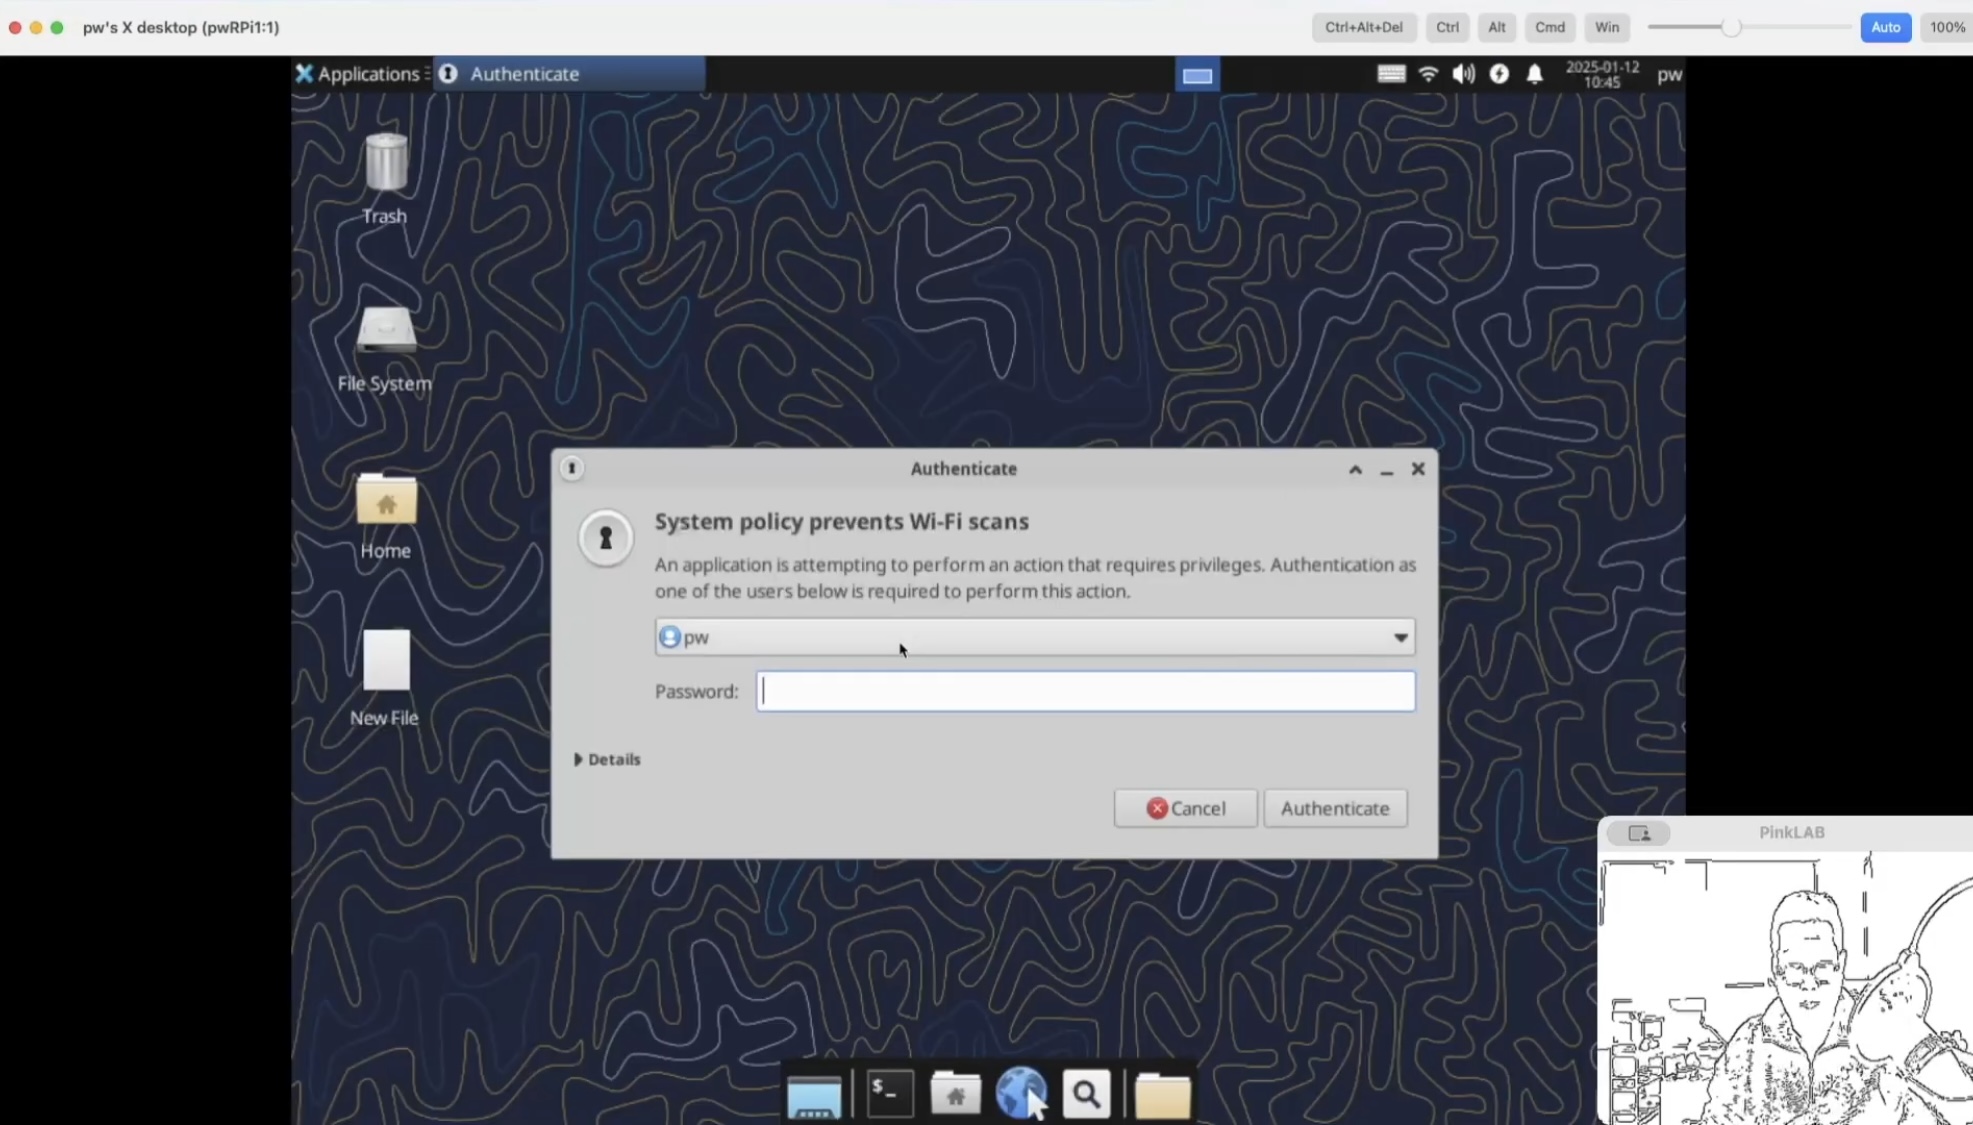Click the Wi-Fi network tray icon

(x=1428, y=74)
